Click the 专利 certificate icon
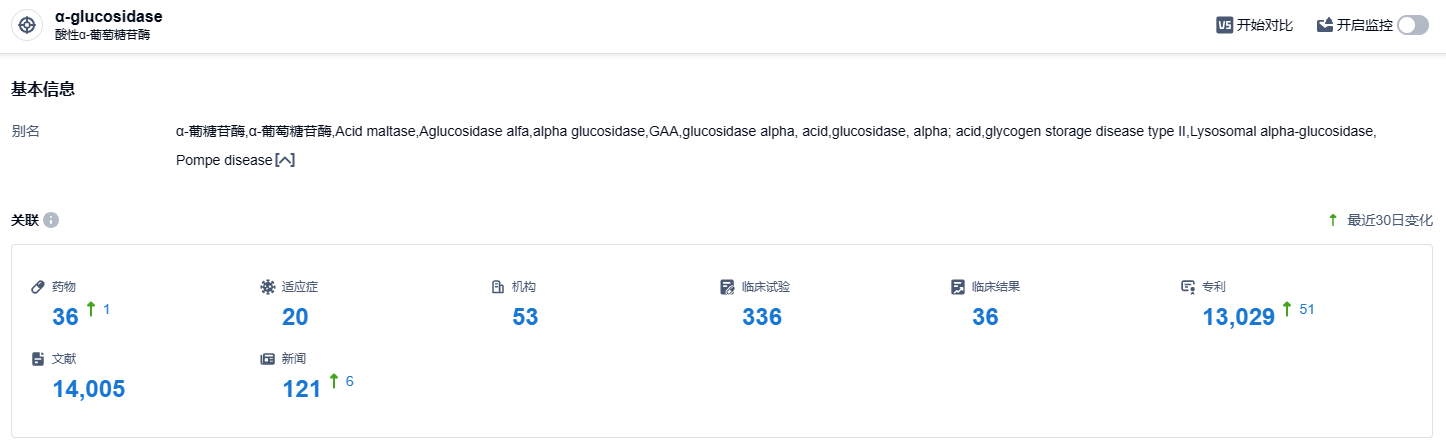 tap(1188, 287)
